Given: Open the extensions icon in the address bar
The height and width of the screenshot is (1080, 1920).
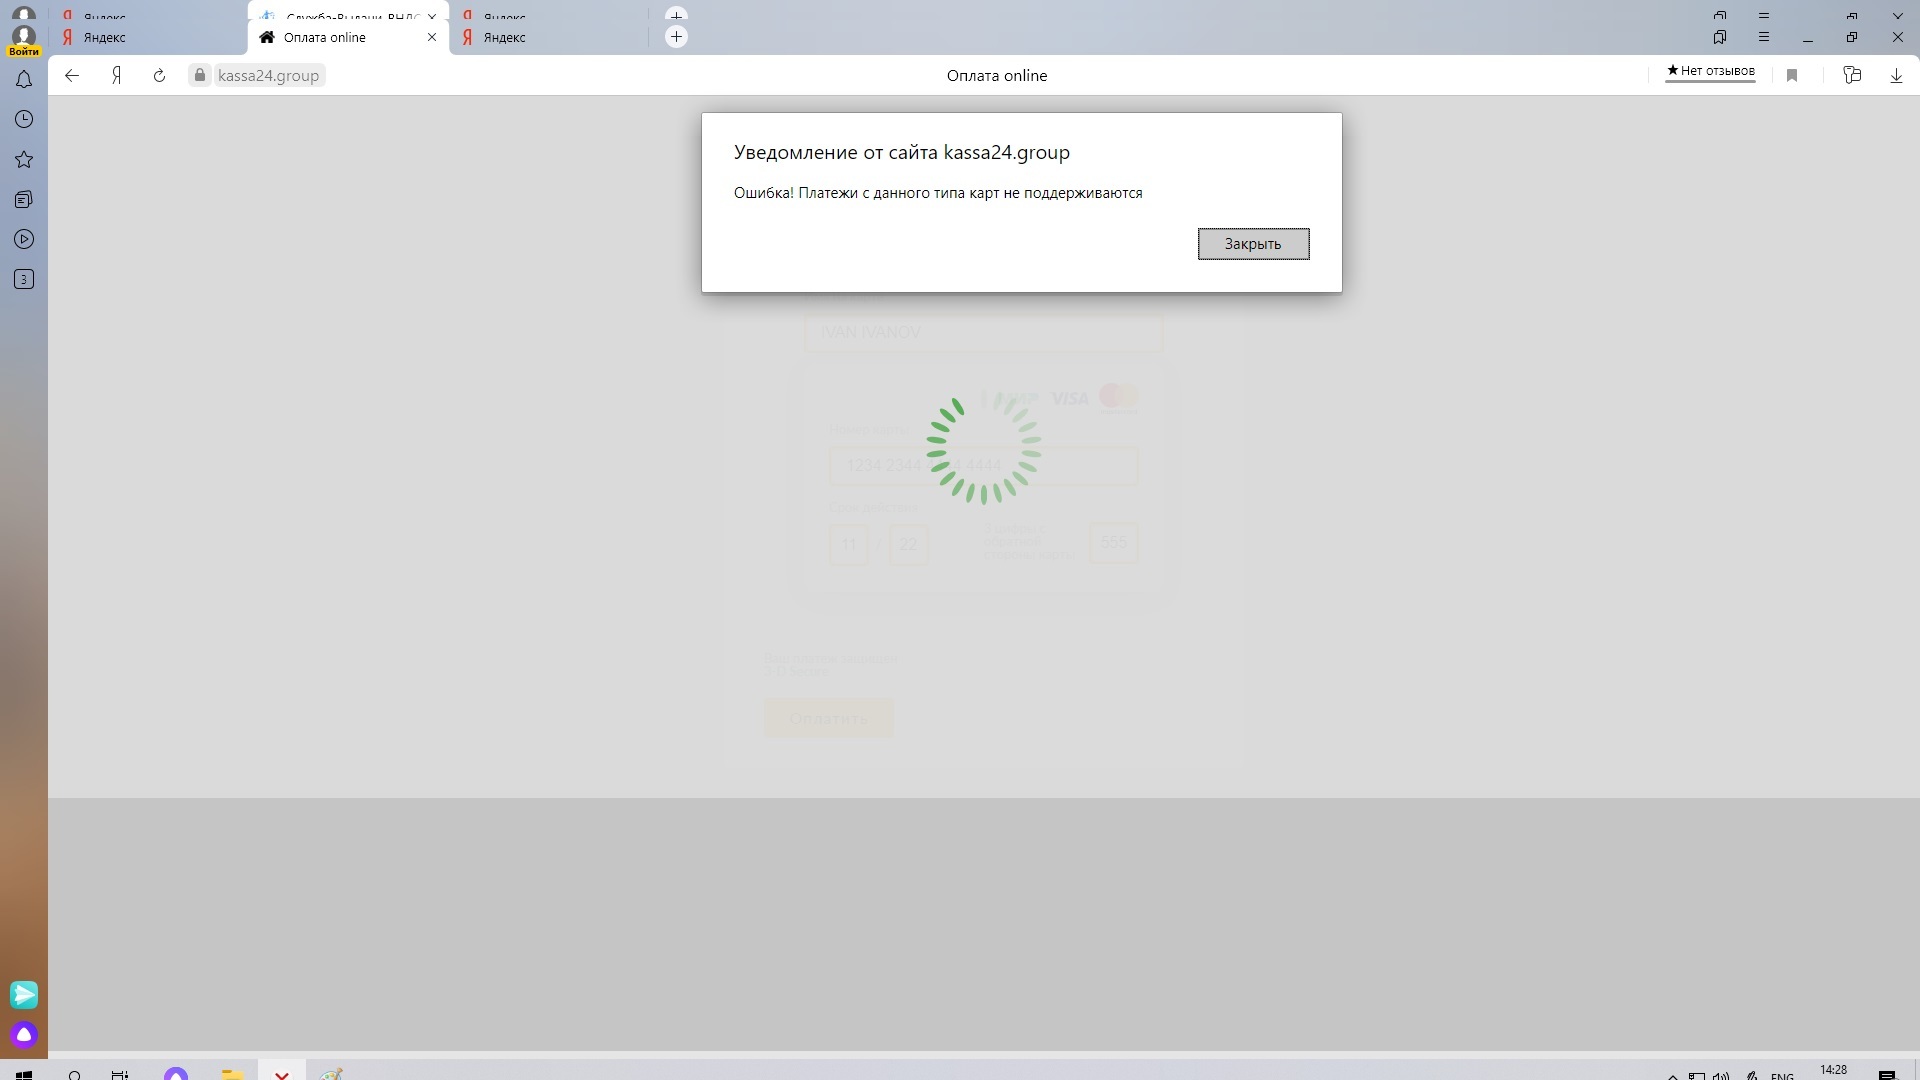Looking at the screenshot, I should coord(1852,76).
